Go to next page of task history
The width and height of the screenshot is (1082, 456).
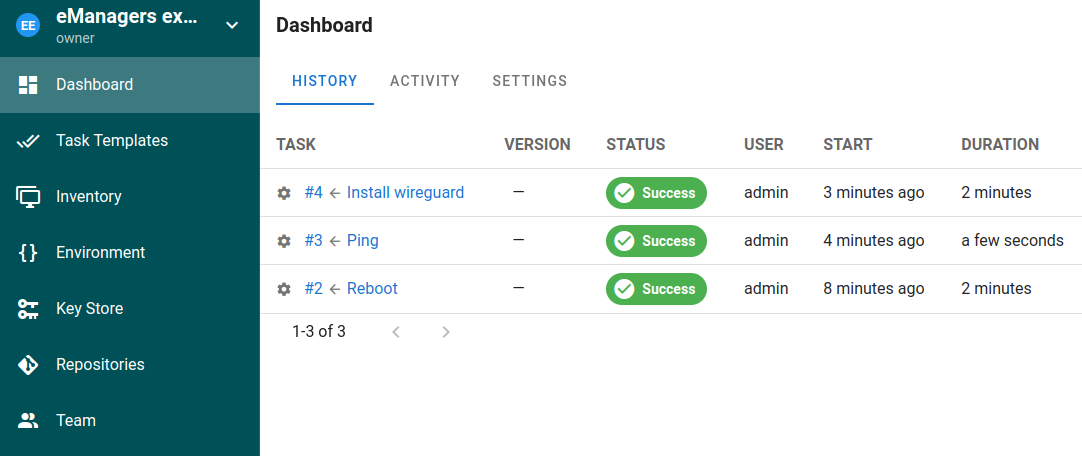(x=446, y=332)
